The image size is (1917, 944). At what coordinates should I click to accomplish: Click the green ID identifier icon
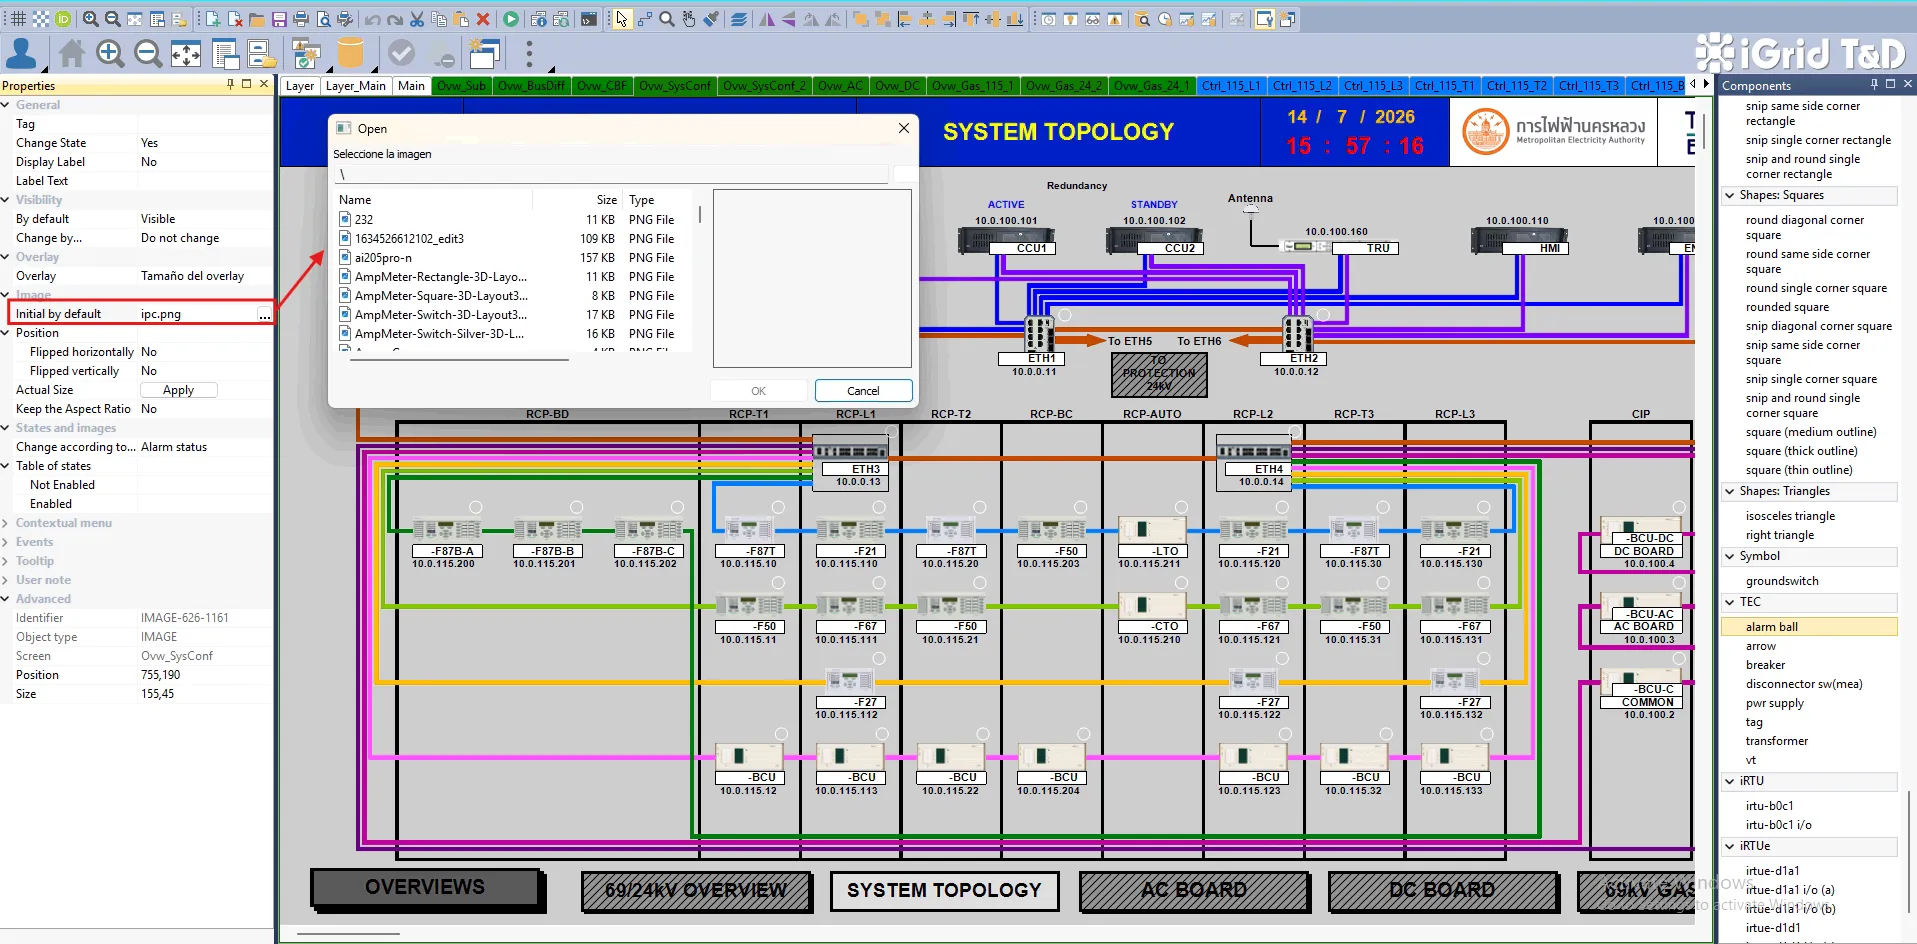tap(63, 19)
